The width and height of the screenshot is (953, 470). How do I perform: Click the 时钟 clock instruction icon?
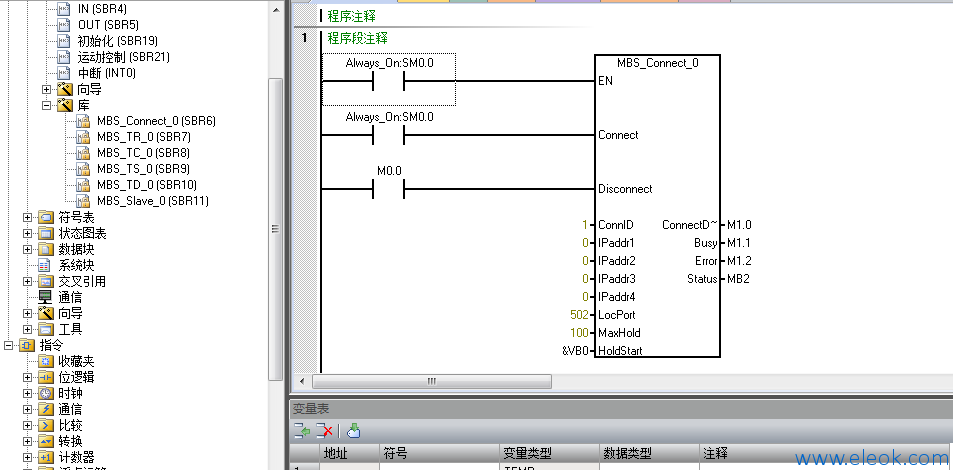point(46,393)
